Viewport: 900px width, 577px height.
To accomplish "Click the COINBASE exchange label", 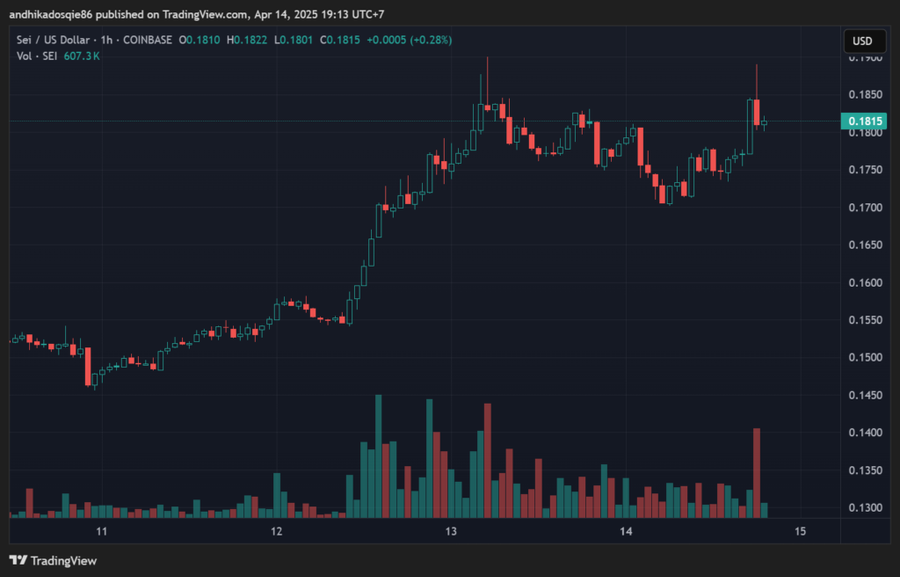I will pyautogui.click(x=148, y=40).
